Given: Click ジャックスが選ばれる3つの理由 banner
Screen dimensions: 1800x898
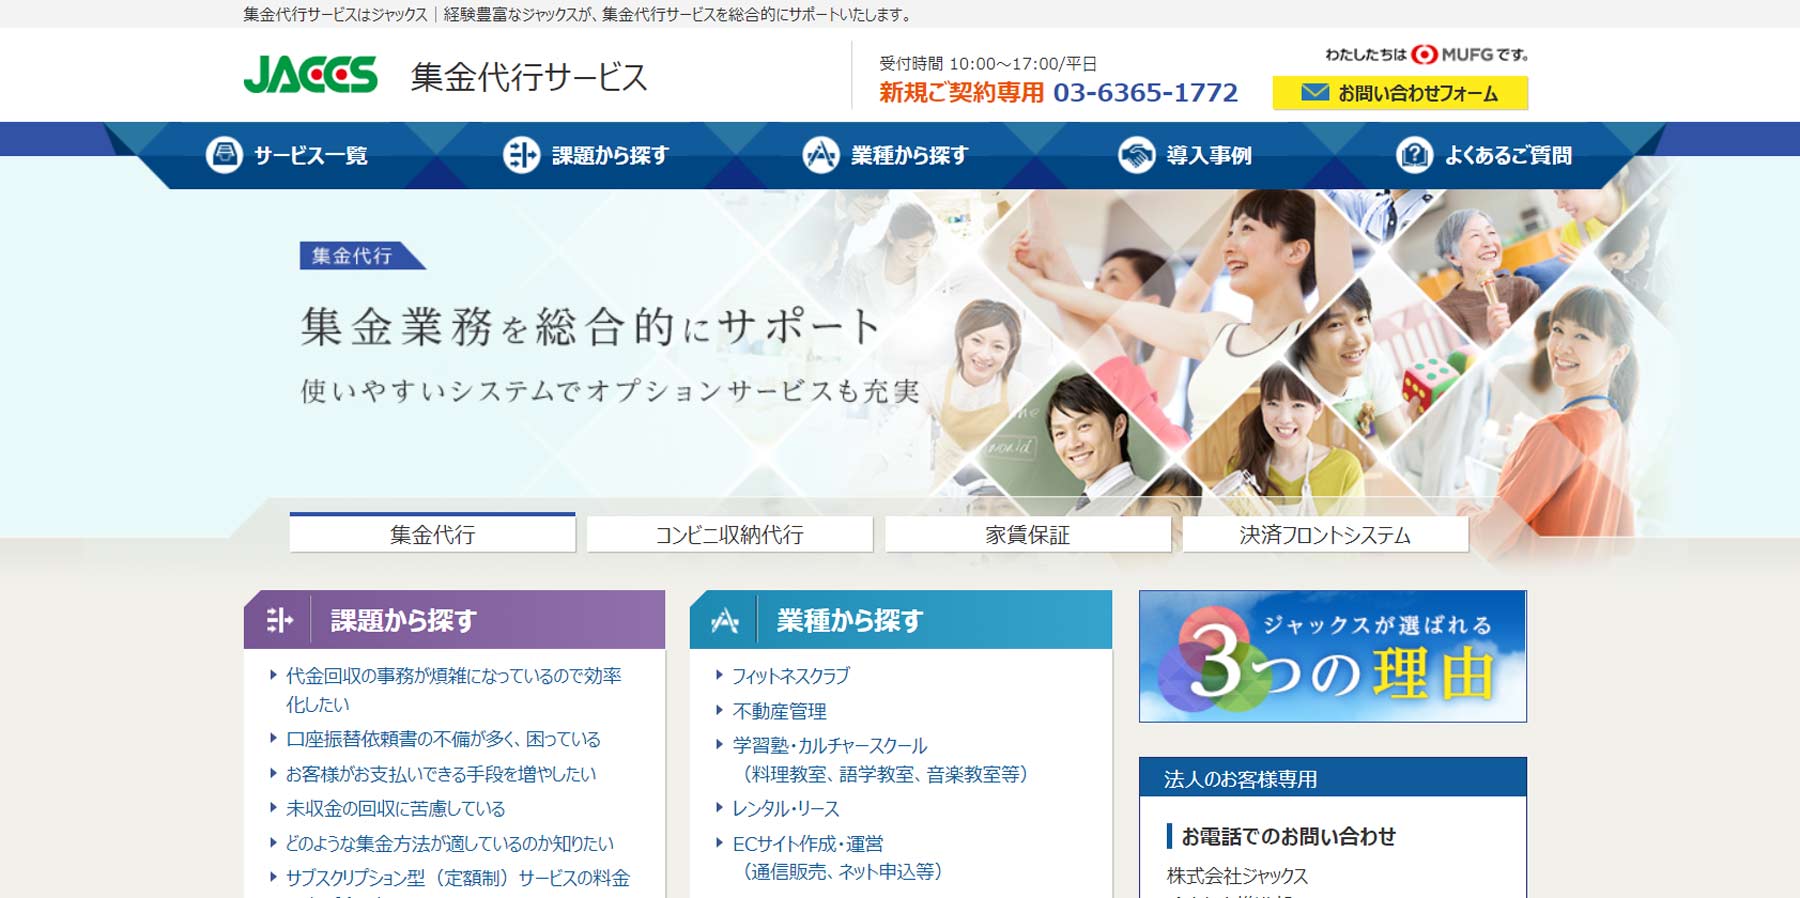Looking at the screenshot, I should pyautogui.click(x=1333, y=656).
